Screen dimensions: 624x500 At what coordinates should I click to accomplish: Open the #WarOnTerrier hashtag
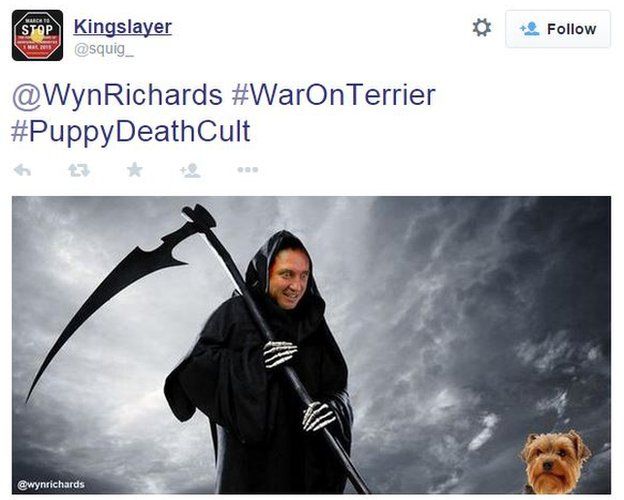click(333, 95)
